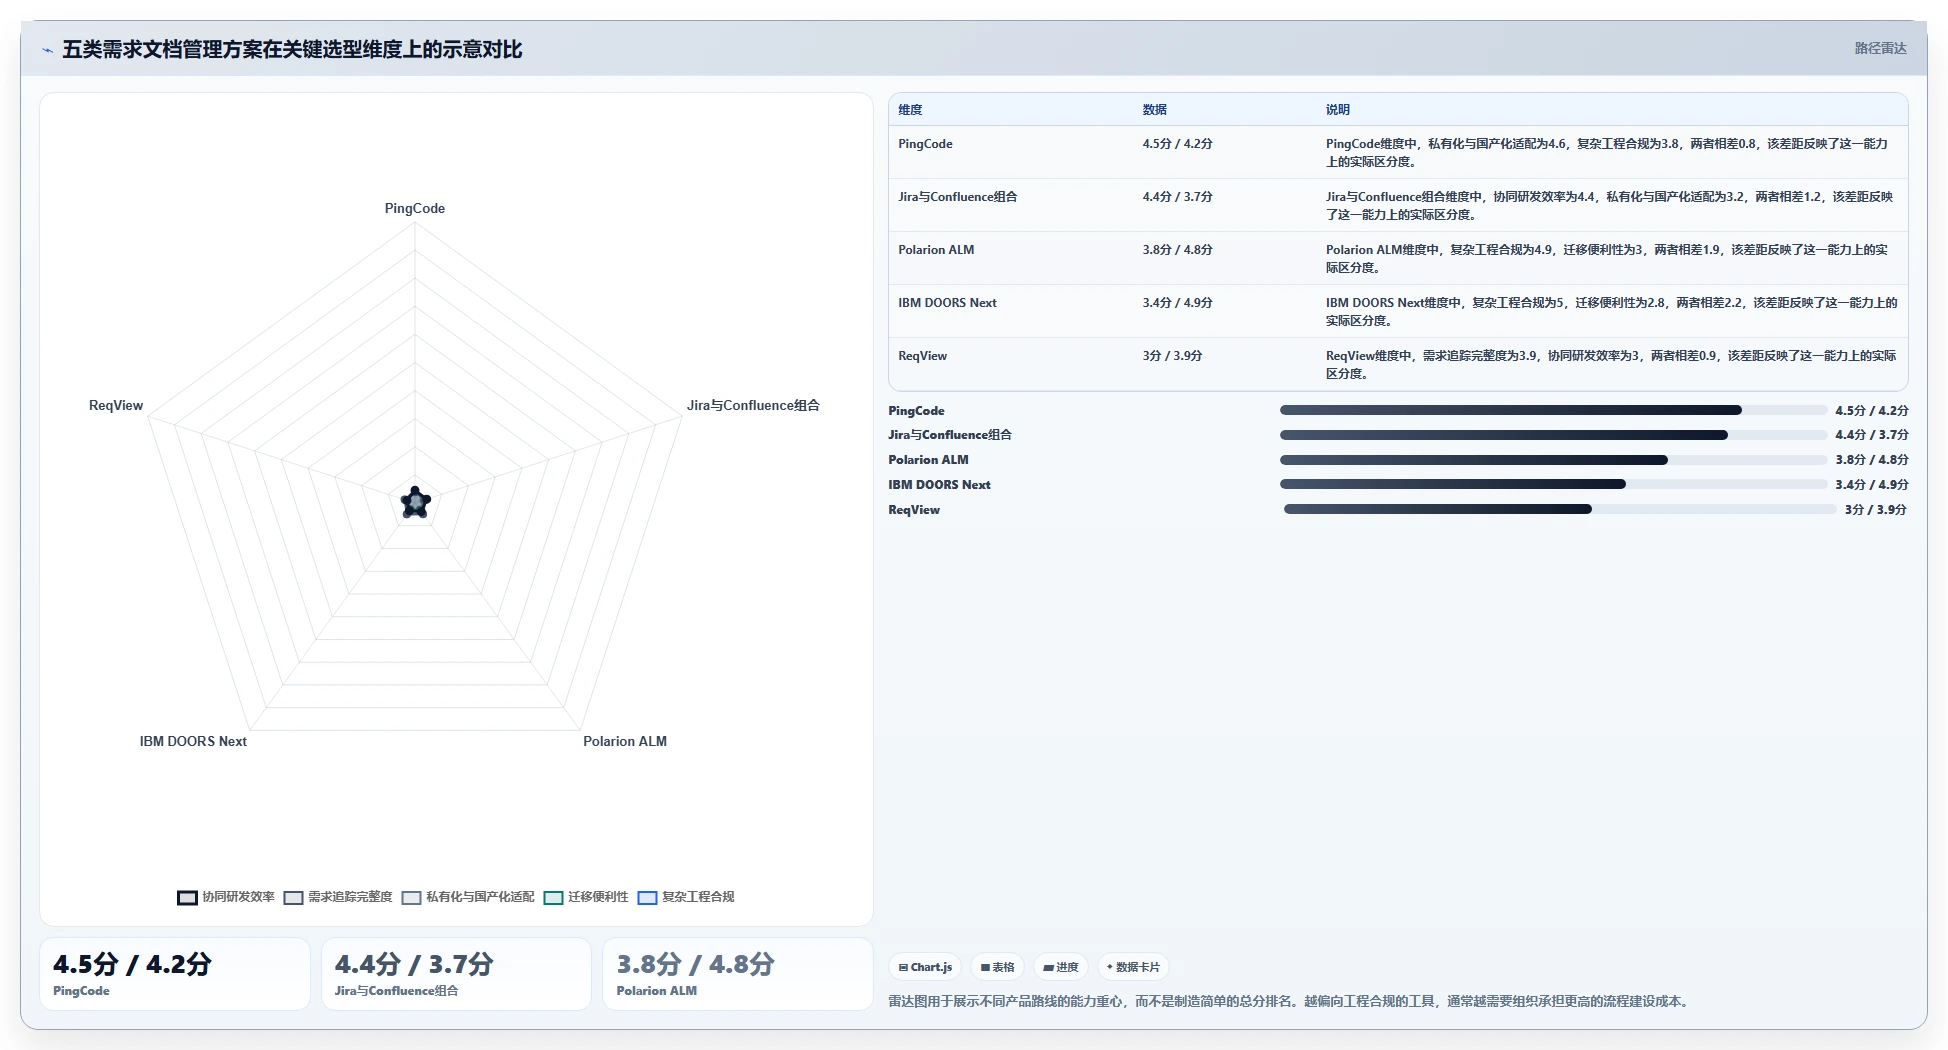This screenshot has width=1948, height=1050.
Task: Toggle the 需求追踪完整度 legend swatch
Action: click(x=293, y=897)
